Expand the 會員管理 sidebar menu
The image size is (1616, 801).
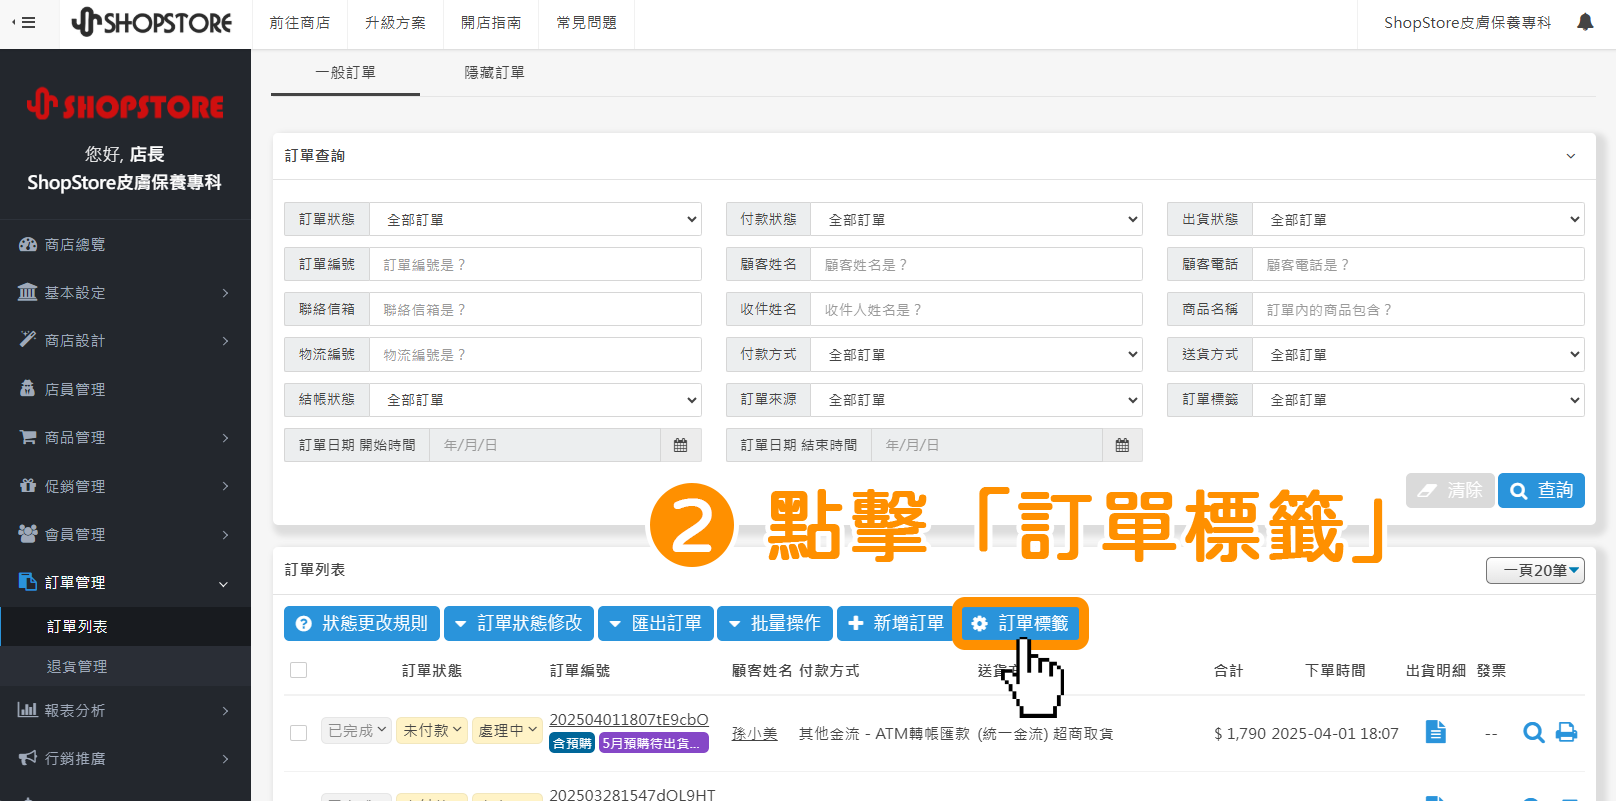tap(125, 534)
